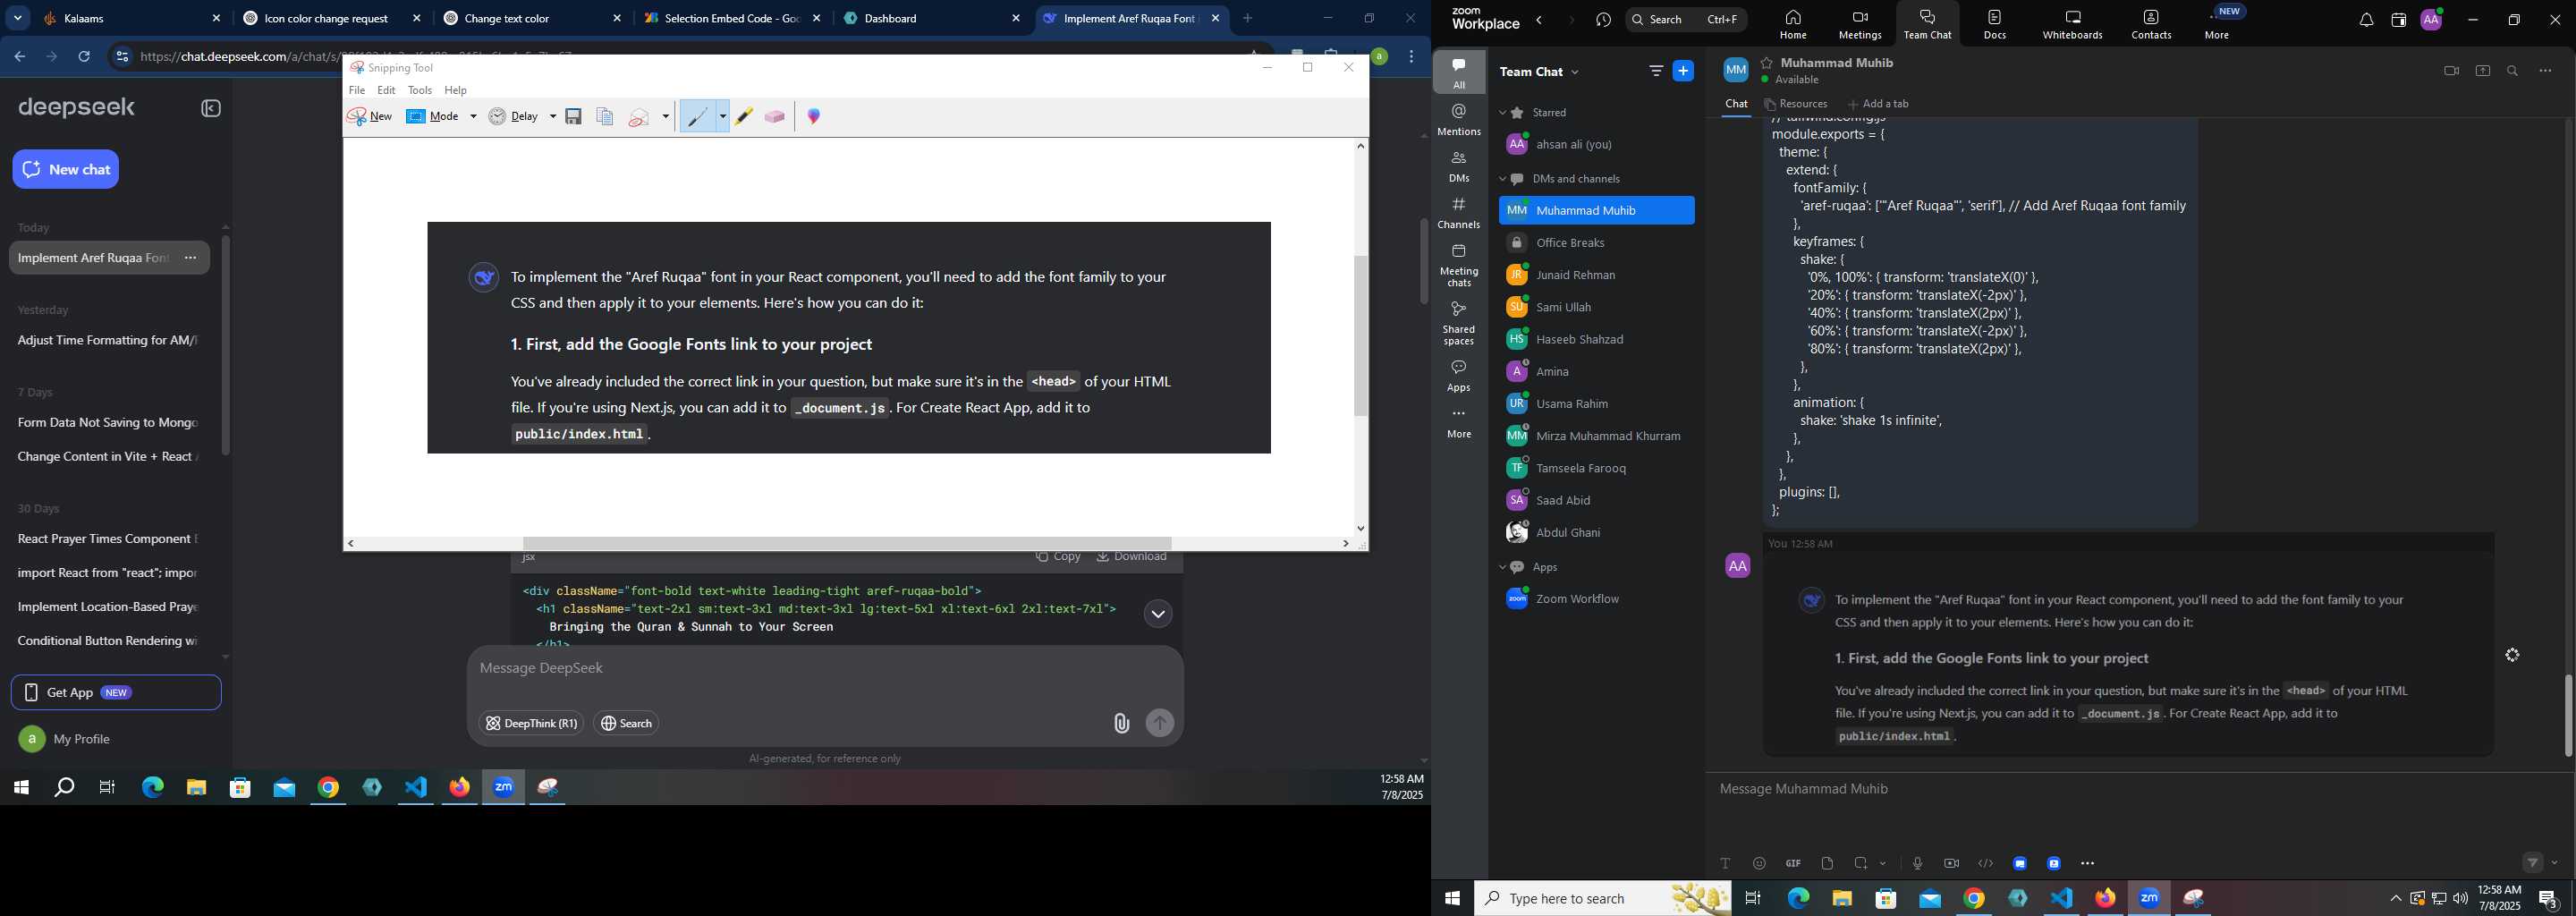
Task: Collapse the Apps section in Zoom sidebar
Action: 1502,567
